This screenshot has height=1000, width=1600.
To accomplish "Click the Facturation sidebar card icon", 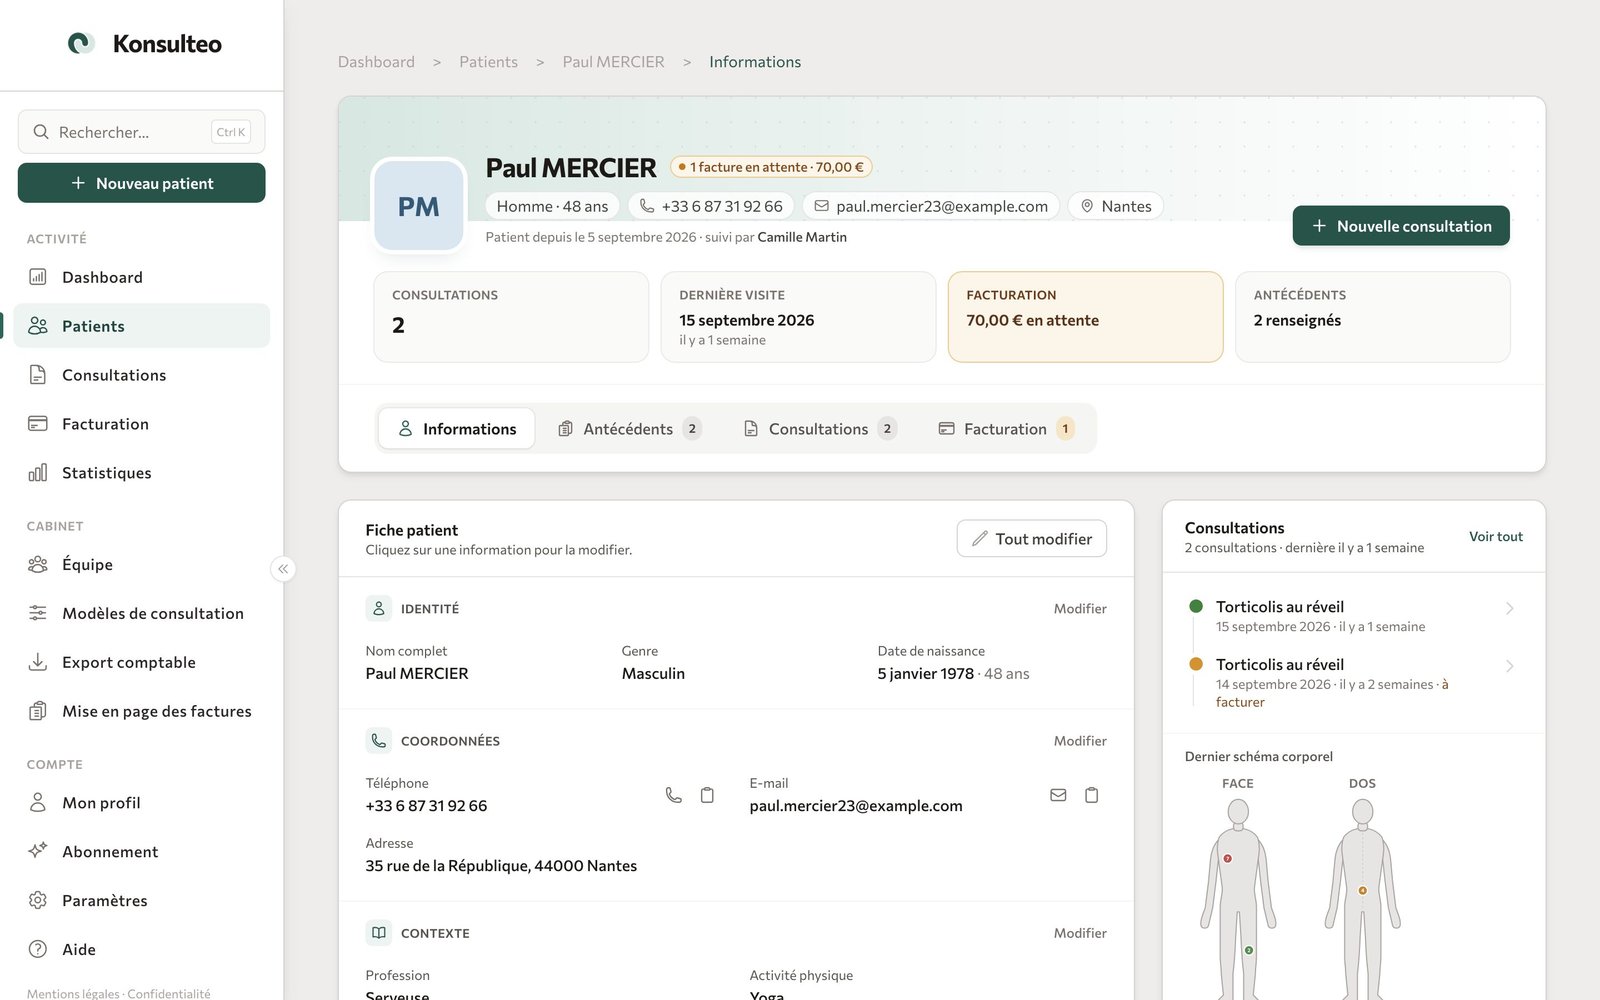I will pyautogui.click(x=38, y=424).
